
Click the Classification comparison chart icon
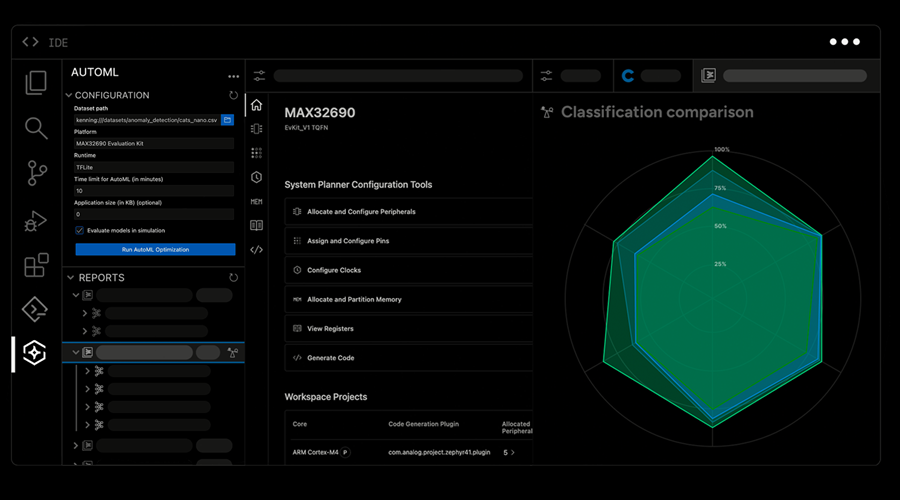coord(548,113)
